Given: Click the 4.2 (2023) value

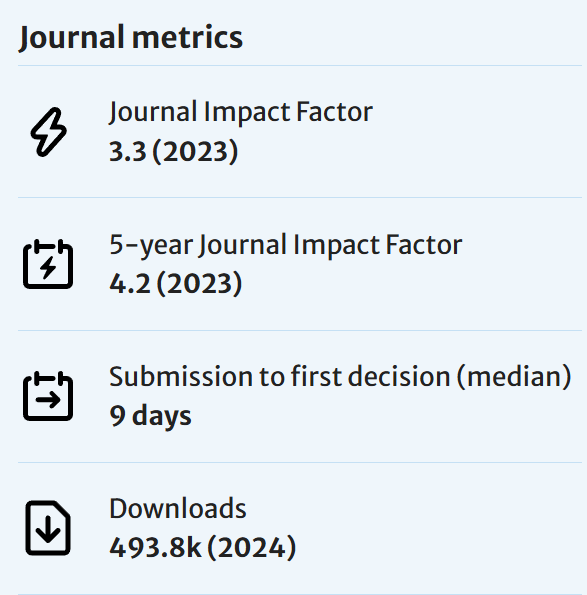Looking at the screenshot, I should click(x=175, y=283).
